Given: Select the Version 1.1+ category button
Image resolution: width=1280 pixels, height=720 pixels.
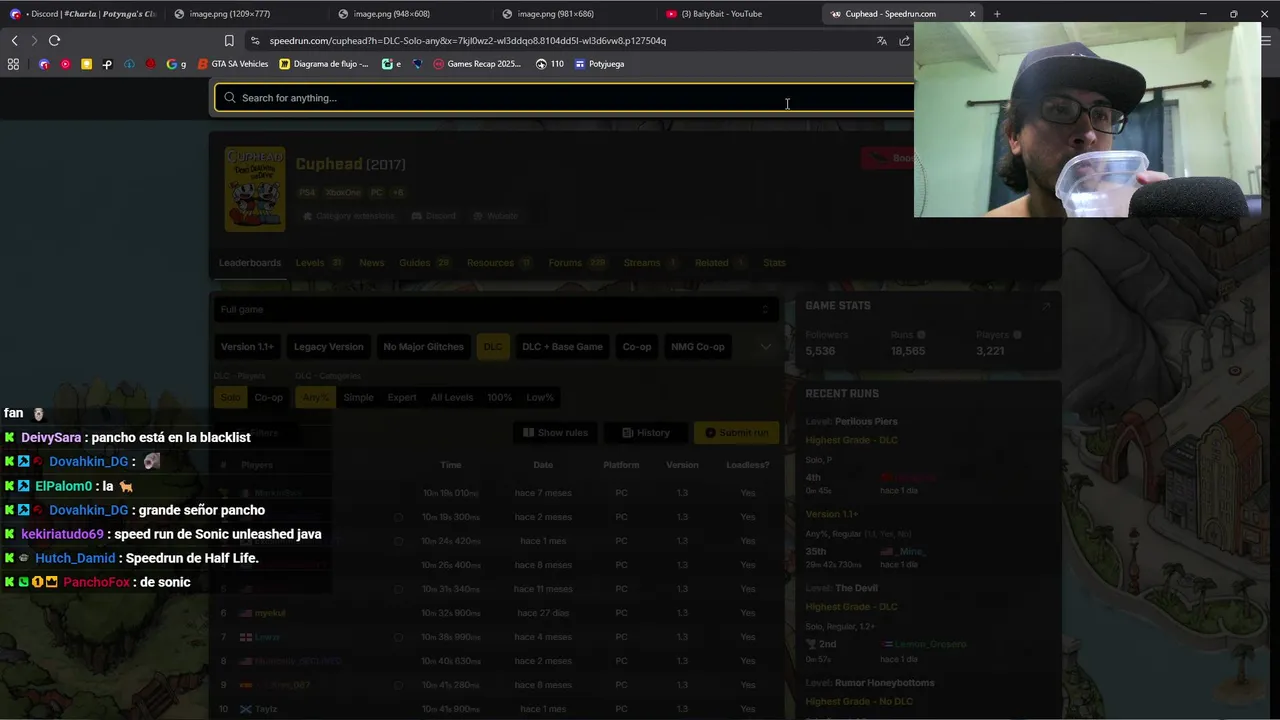Looking at the screenshot, I should click(247, 347).
